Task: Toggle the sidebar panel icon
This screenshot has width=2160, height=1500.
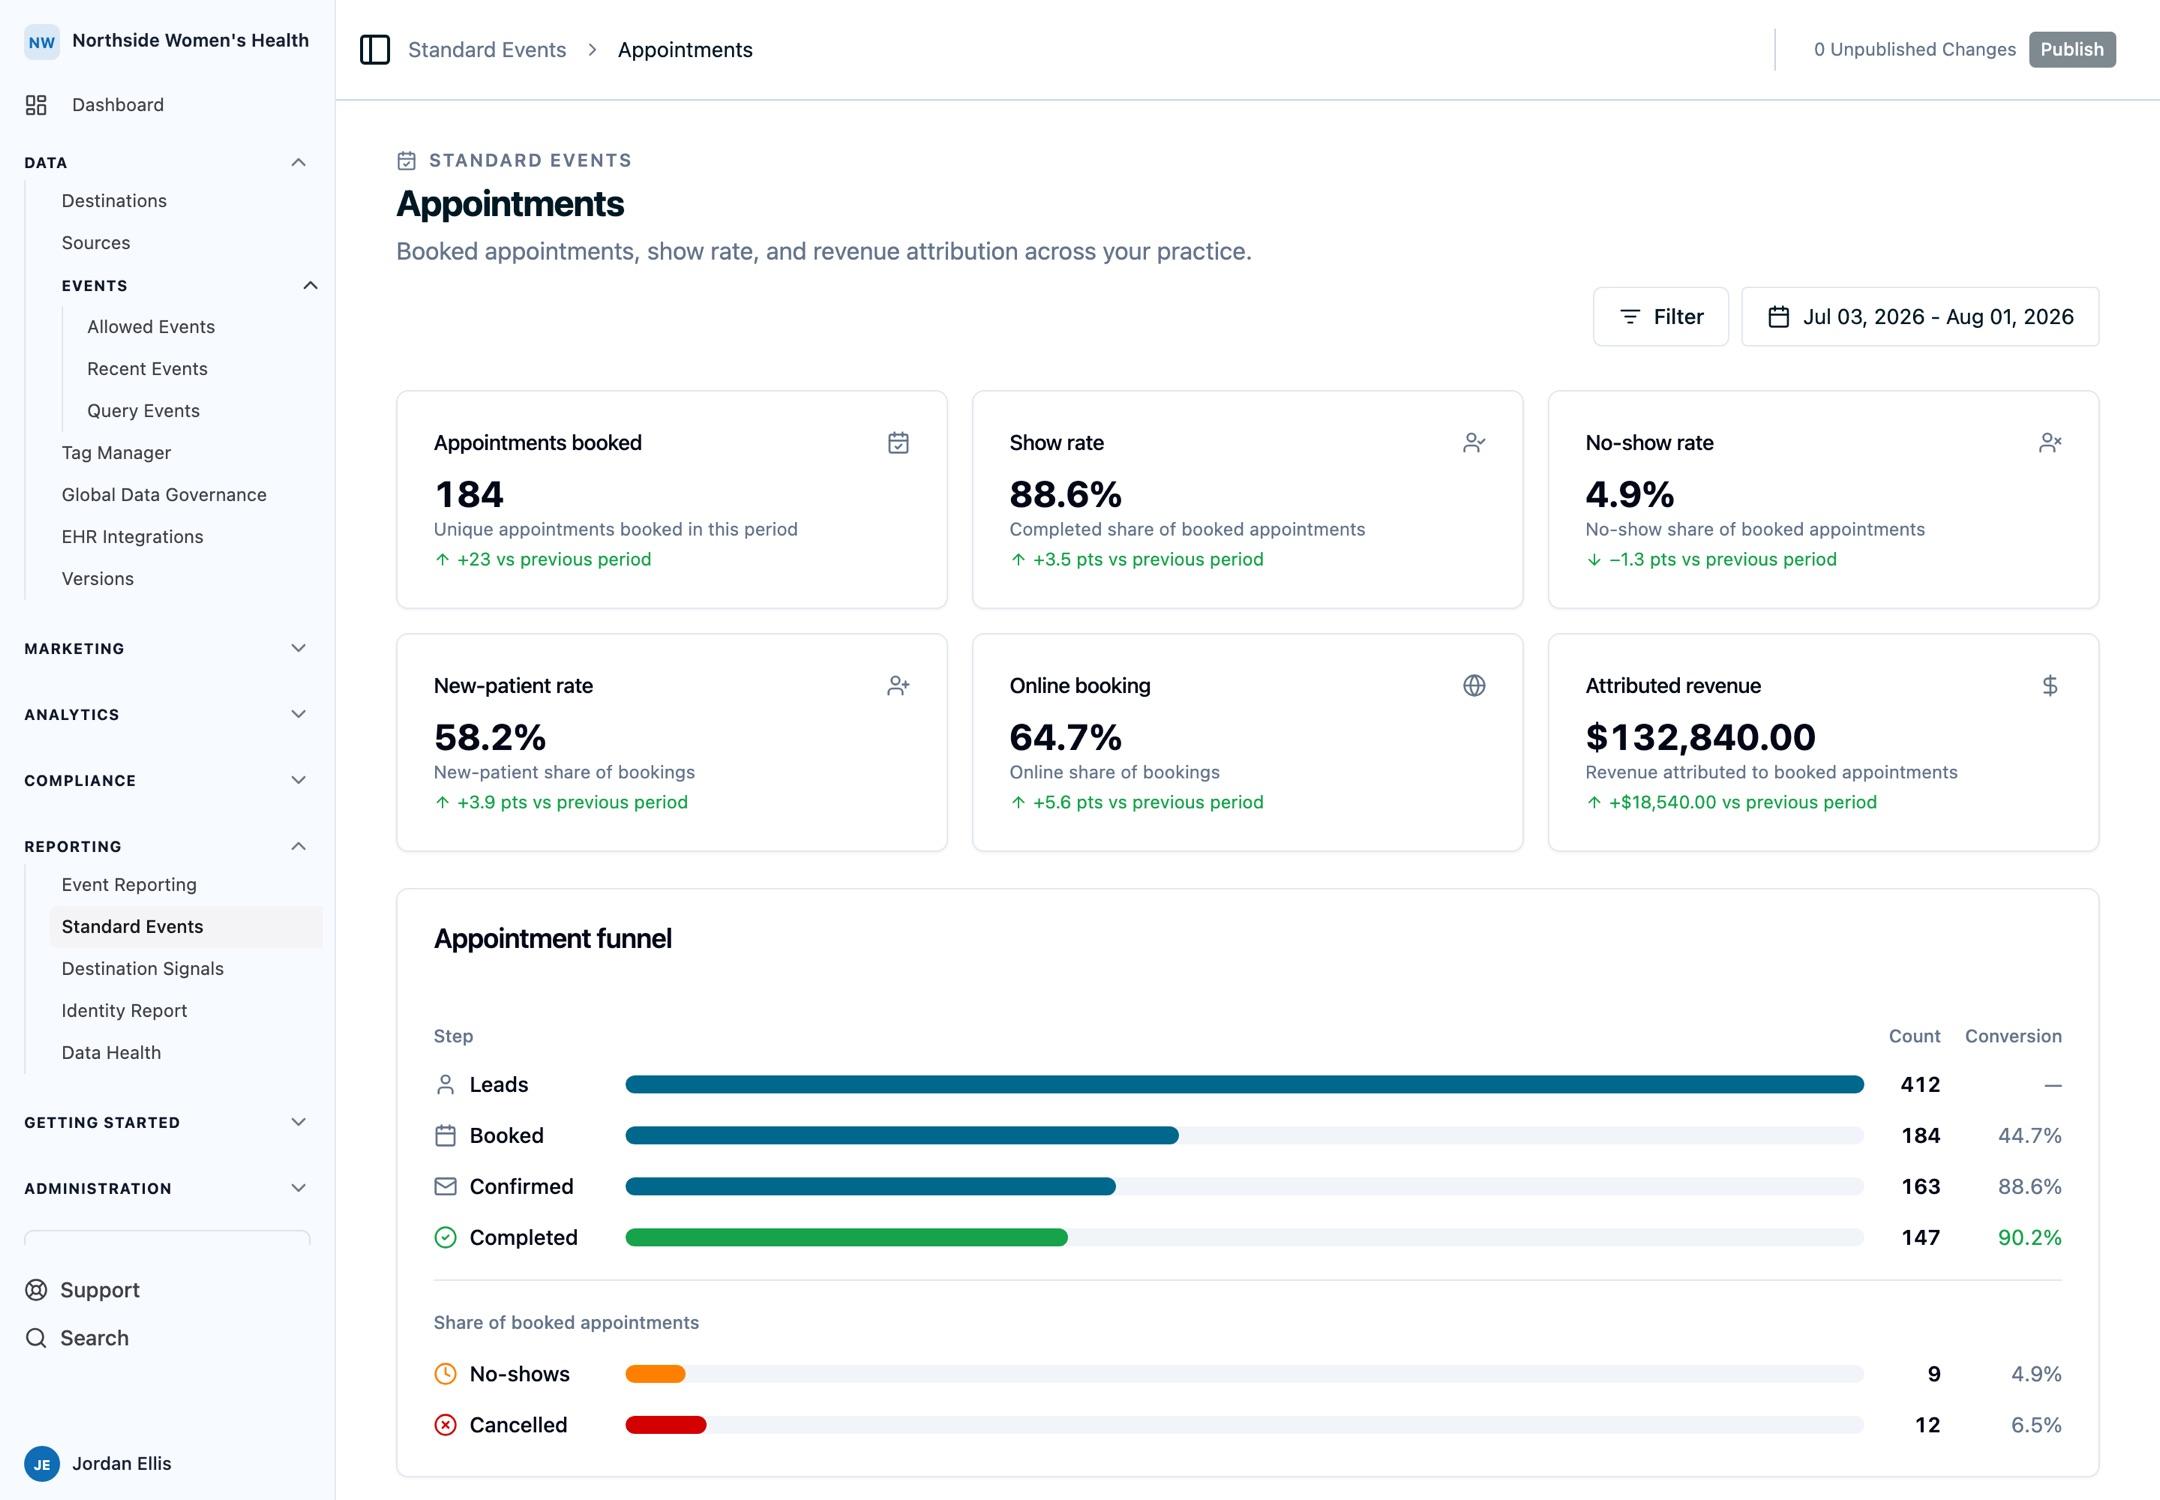Action: tap(375, 50)
